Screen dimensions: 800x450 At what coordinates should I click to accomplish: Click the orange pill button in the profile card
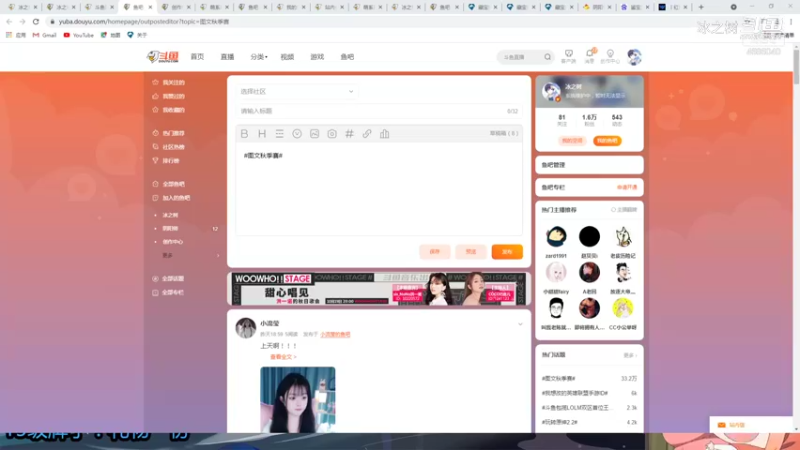(607, 141)
